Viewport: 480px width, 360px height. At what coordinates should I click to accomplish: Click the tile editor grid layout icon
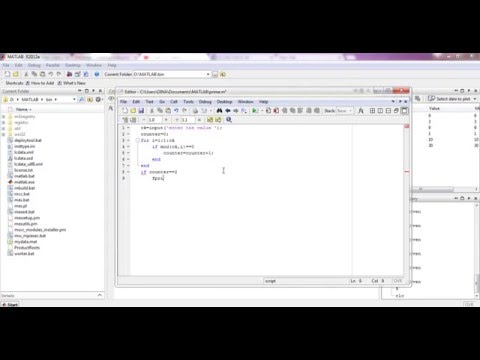tap(372, 111)
